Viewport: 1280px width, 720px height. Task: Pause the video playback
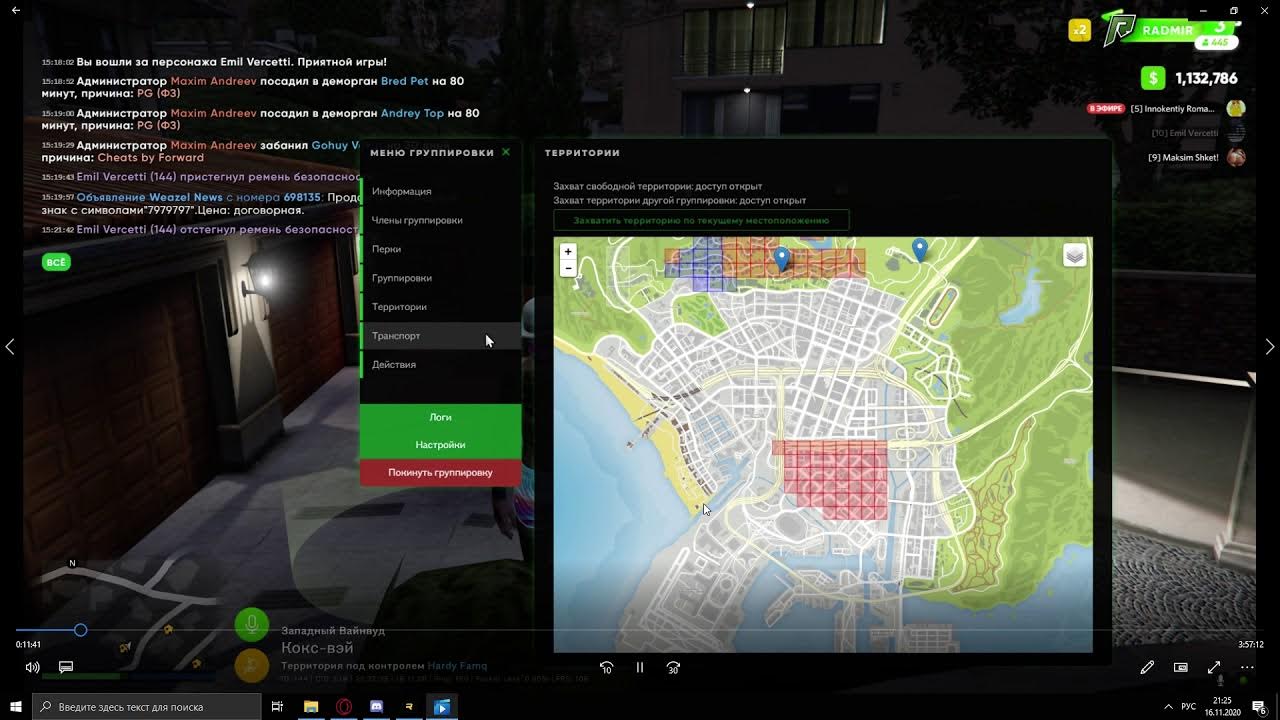click(x=640, y=667)
